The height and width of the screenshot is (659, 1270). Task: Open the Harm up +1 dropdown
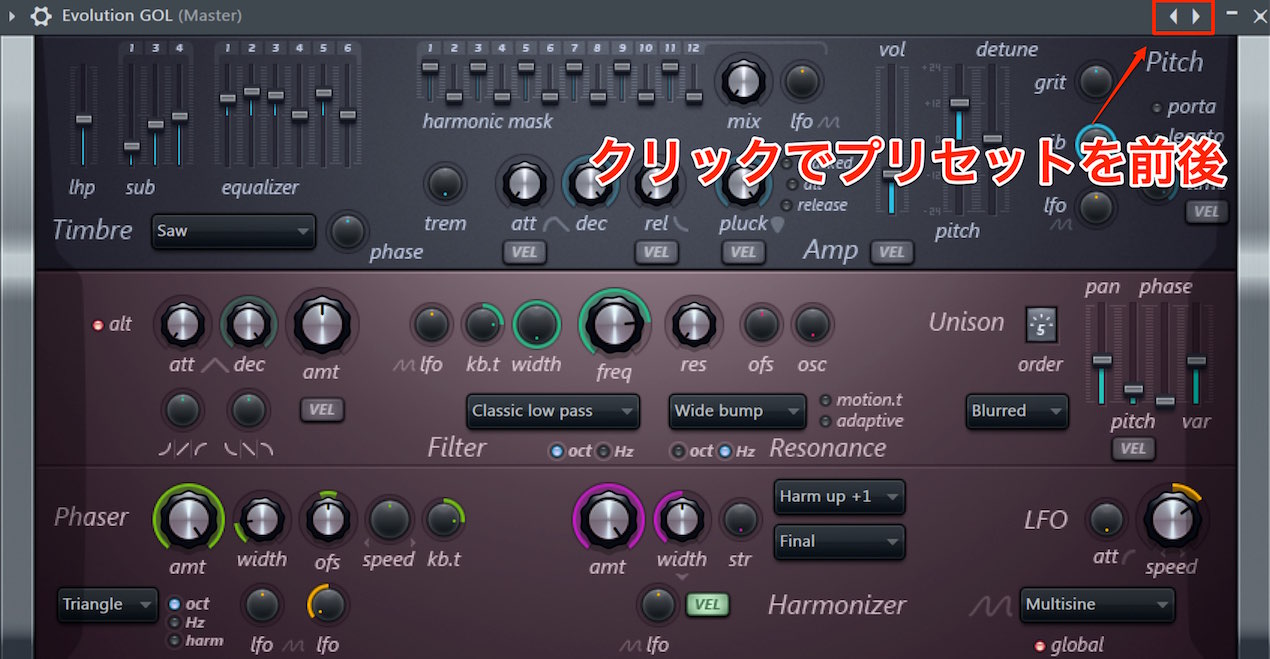click(x=839, y=497)
